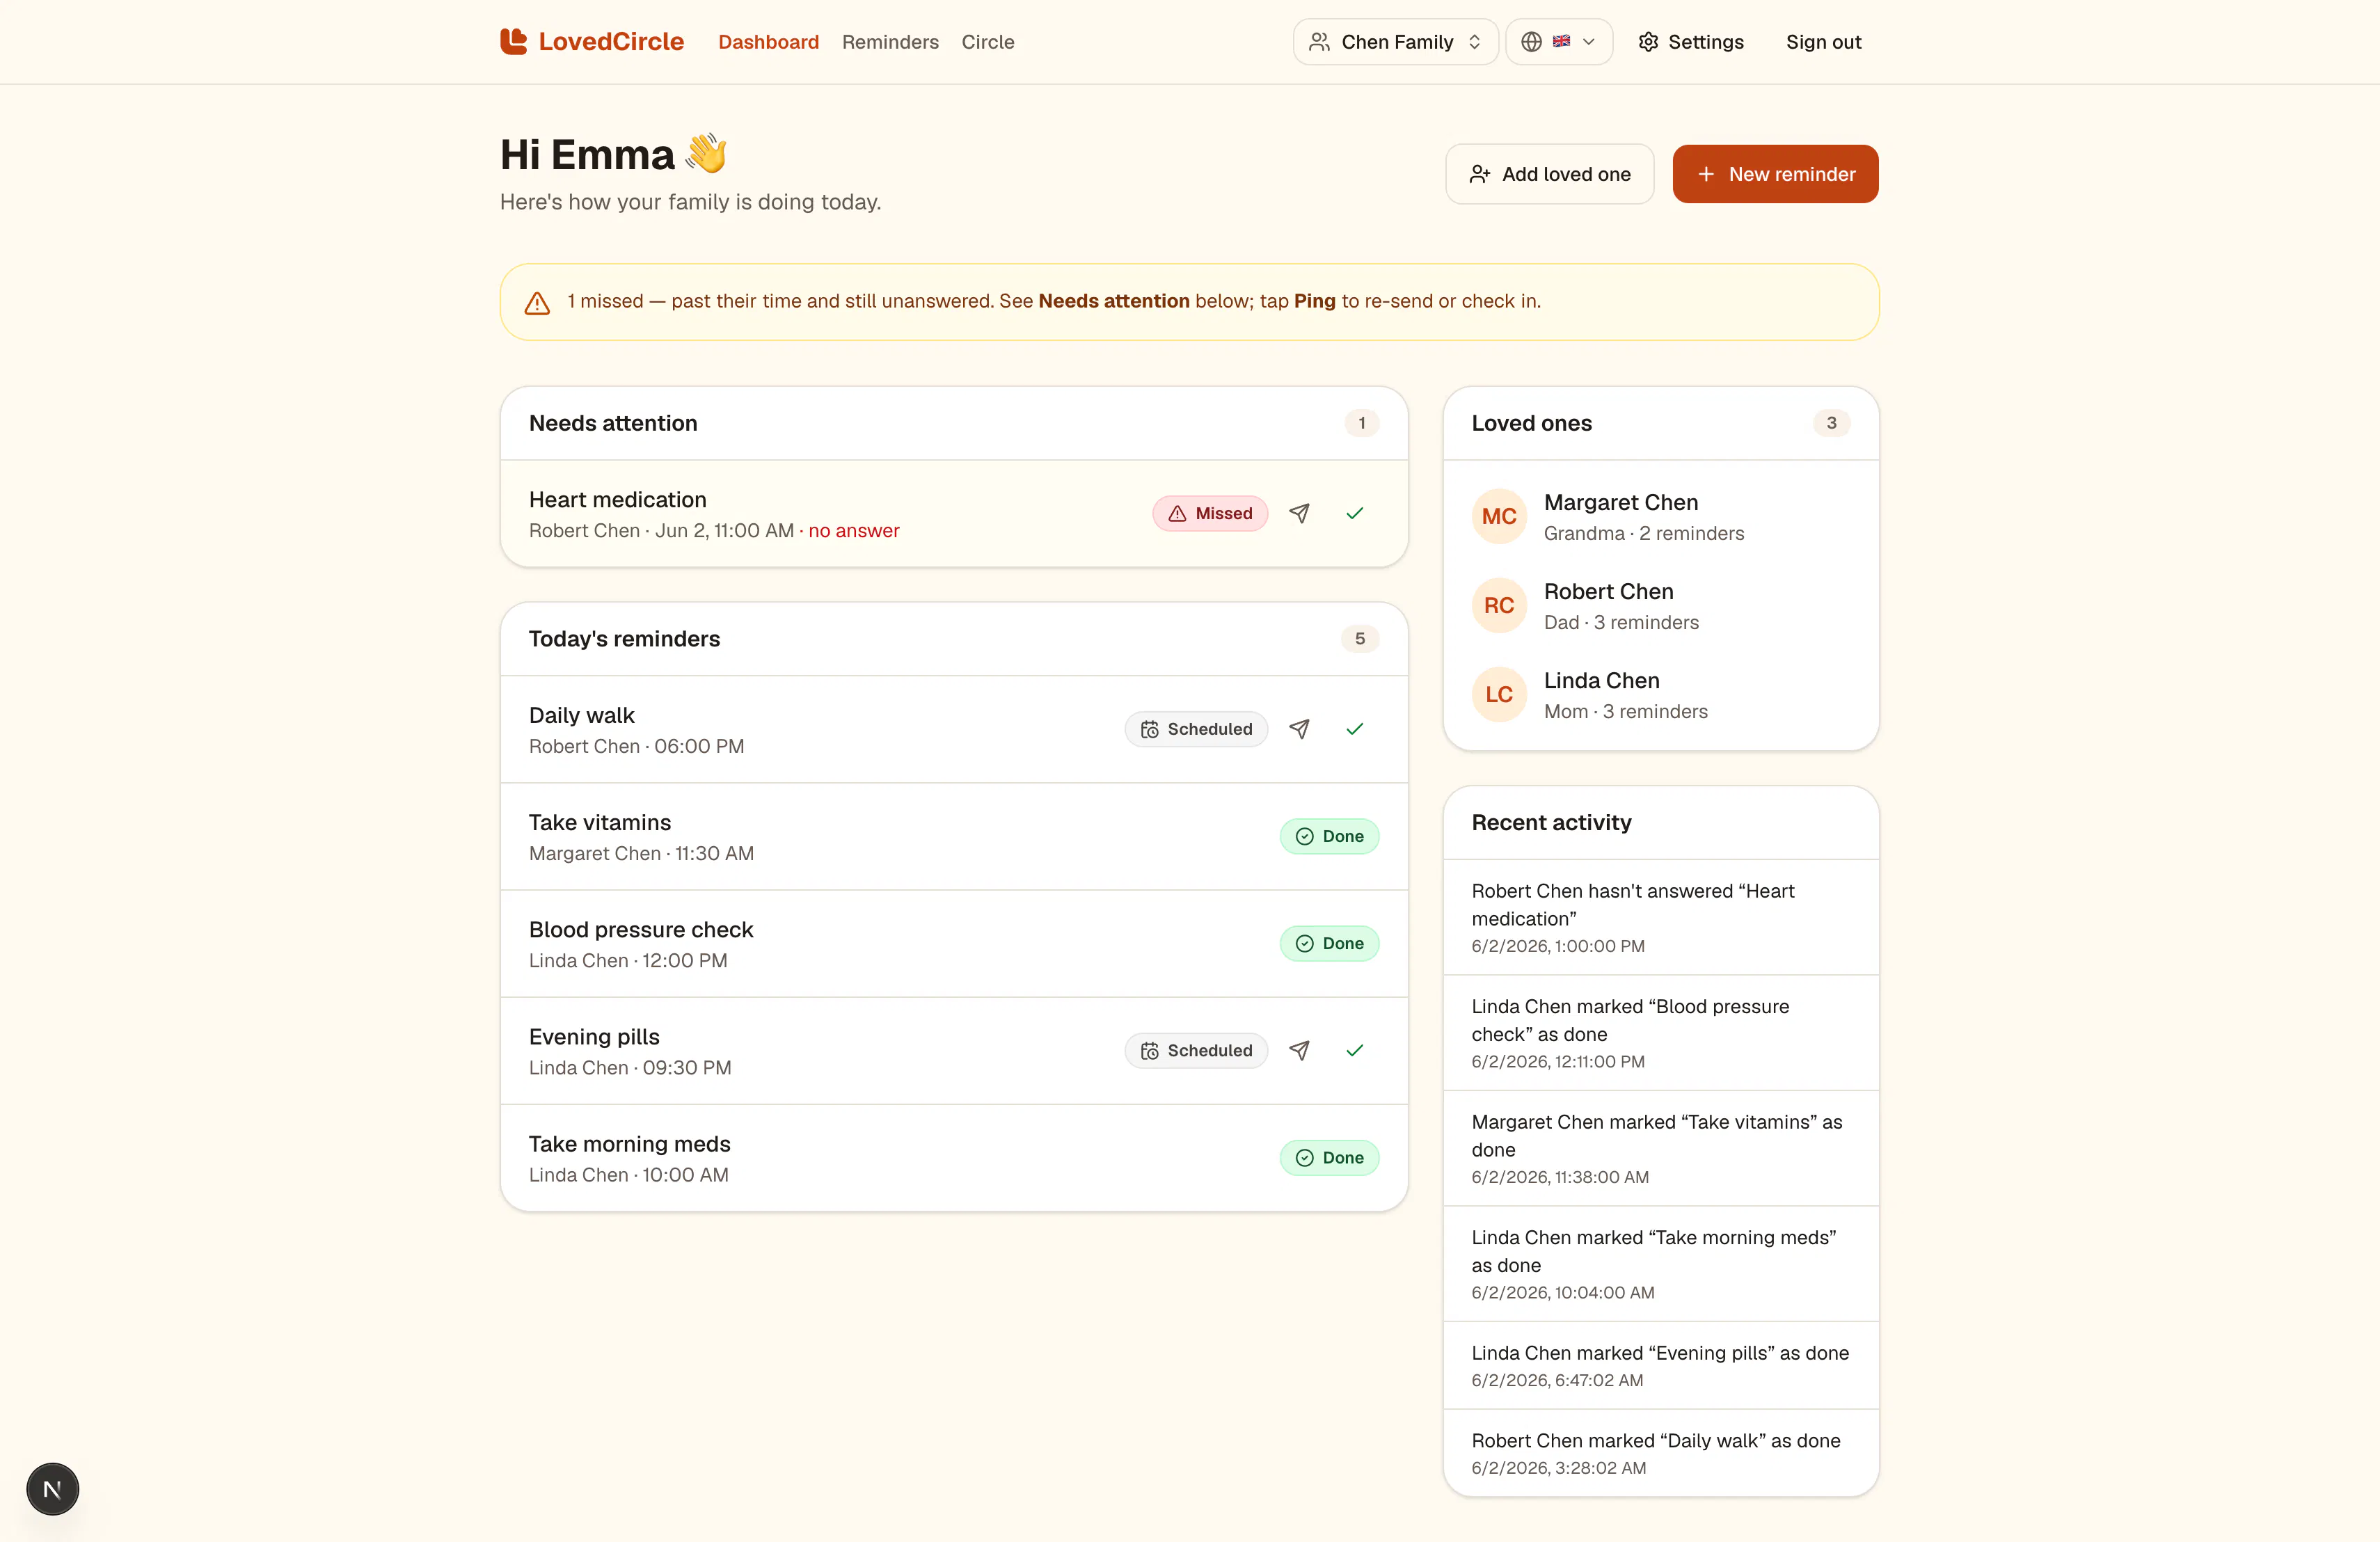Click Add loved one button

(x=1549, y=174)
